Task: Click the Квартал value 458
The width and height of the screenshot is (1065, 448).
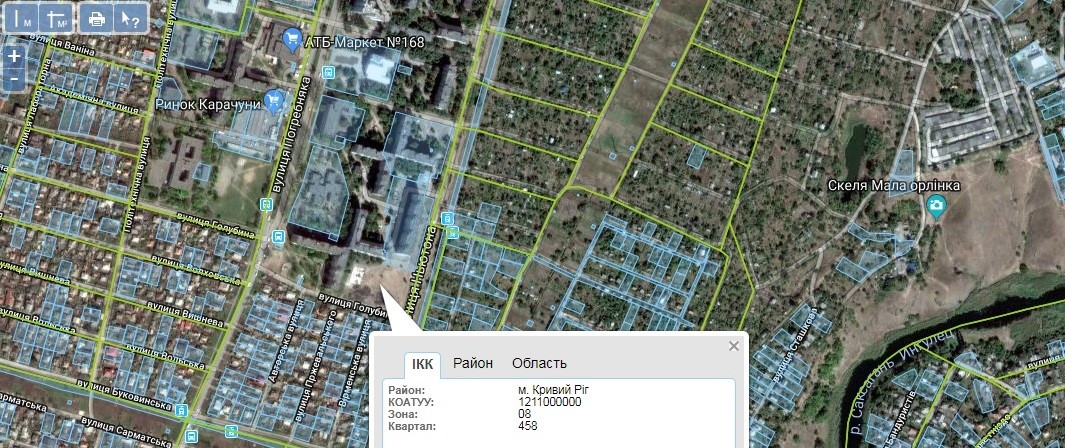Action: pyautogui.click(x=527, y=425)
